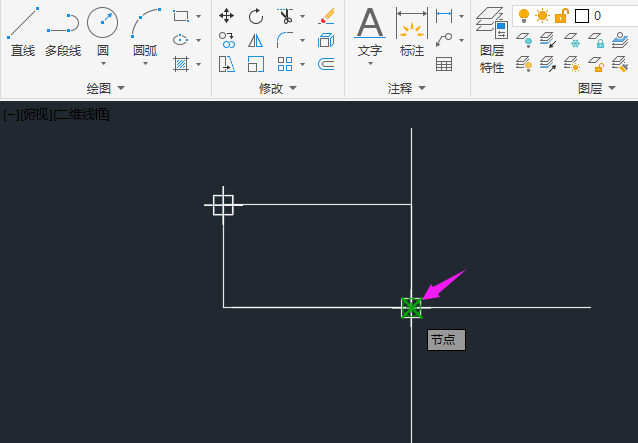Select the Rotate tool
Viewport: 638px width, 443px height.
click(x=256, y=16)
